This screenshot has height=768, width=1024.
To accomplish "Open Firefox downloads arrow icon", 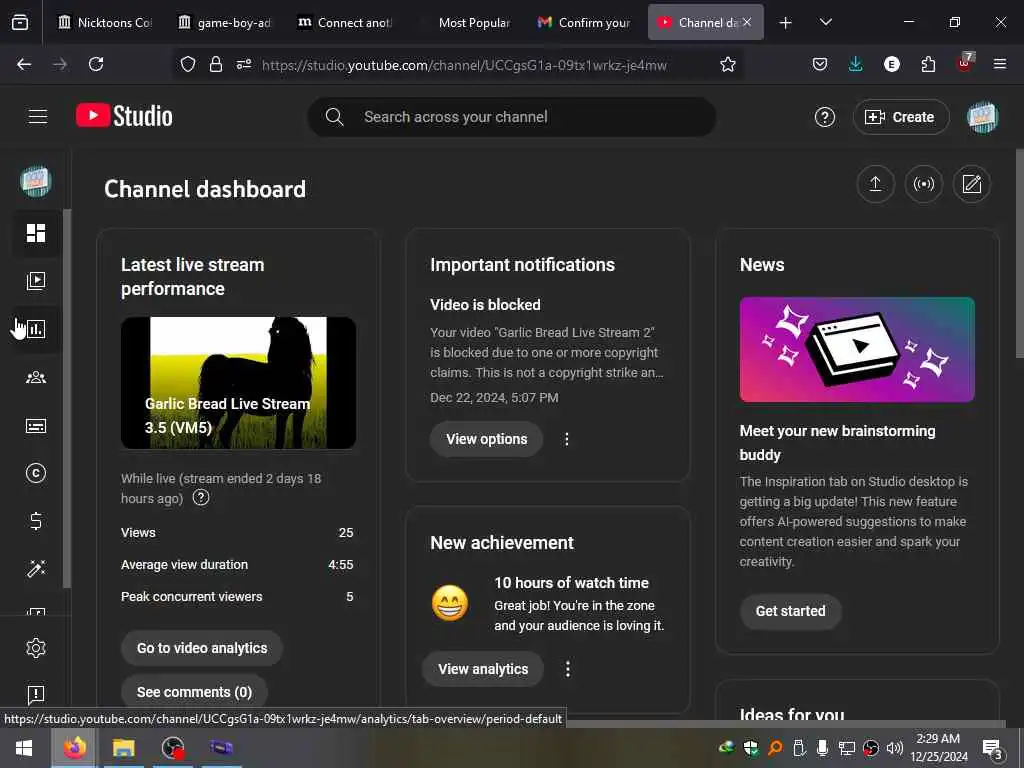I will [856, 64].
